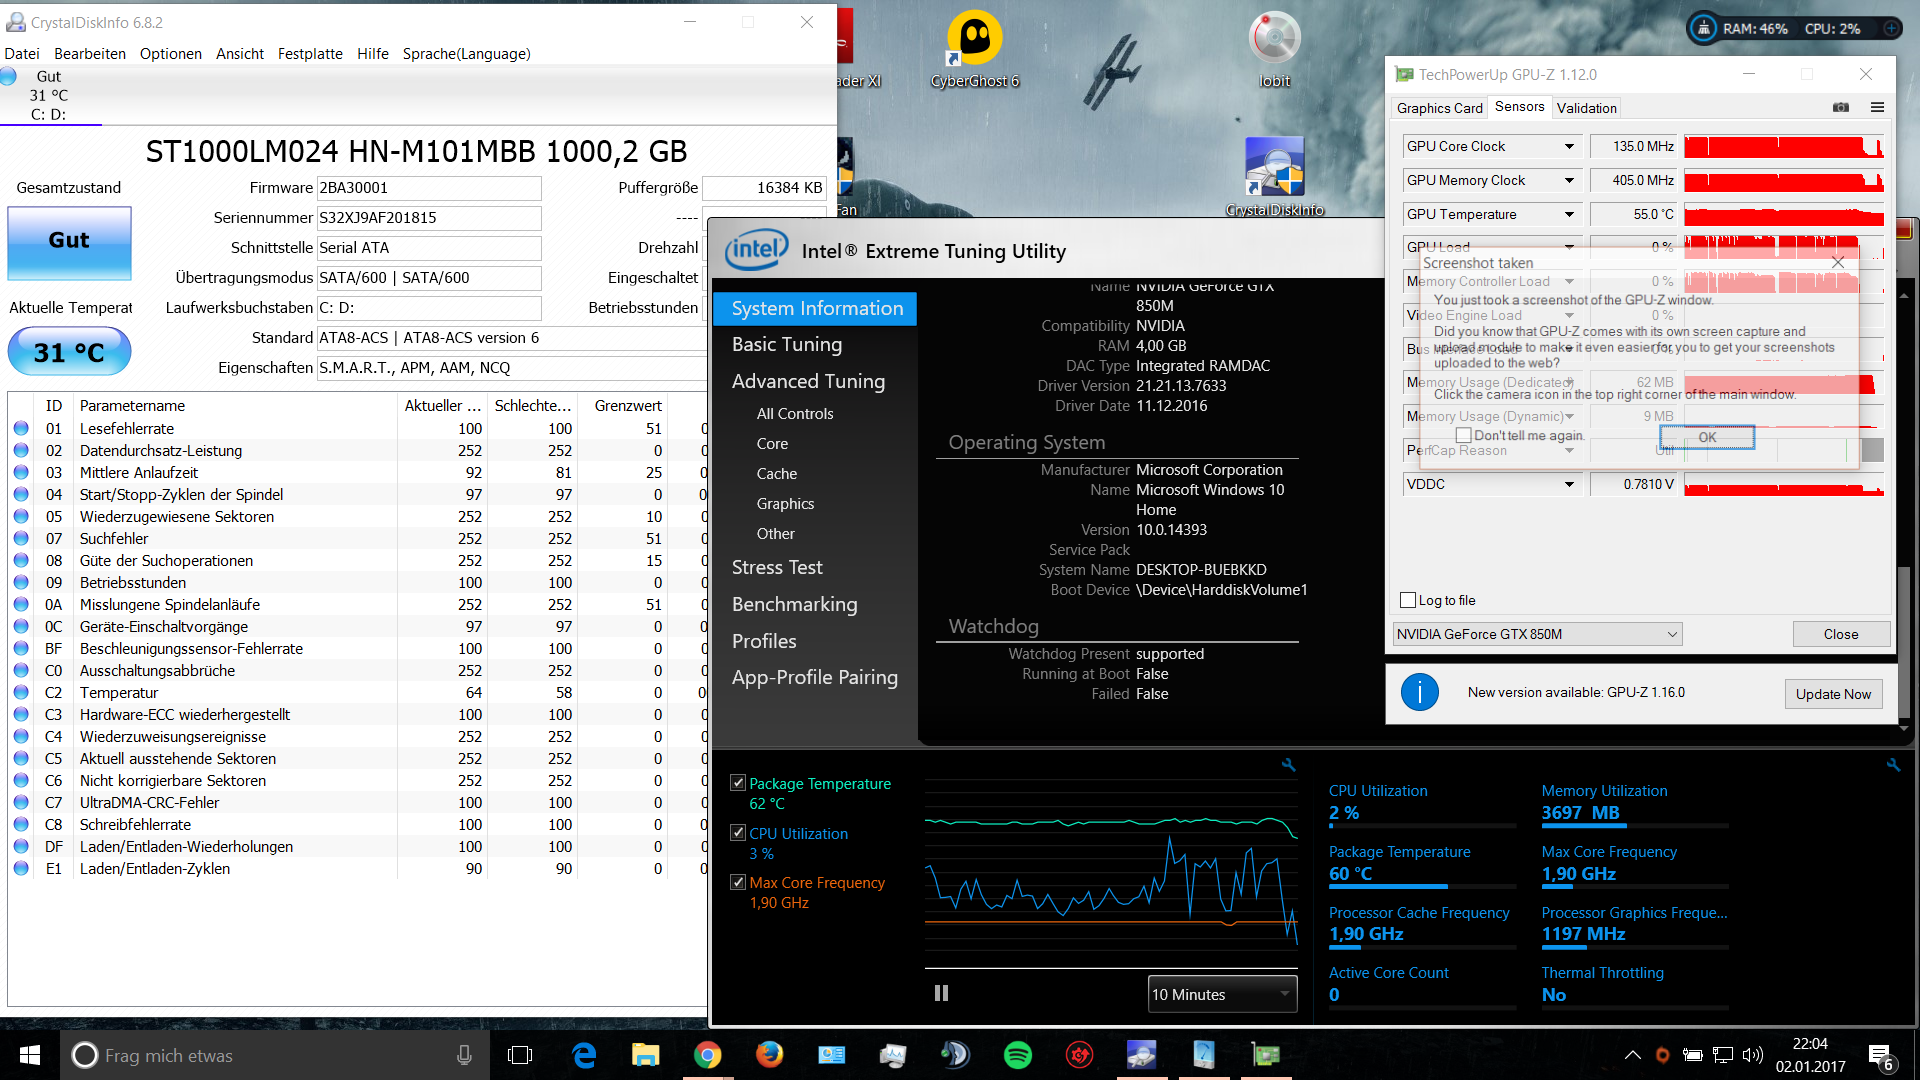The image size is (1920, 1080).
Task: Enable the Log to file checkbox
Action: (x=1408, y=600)
